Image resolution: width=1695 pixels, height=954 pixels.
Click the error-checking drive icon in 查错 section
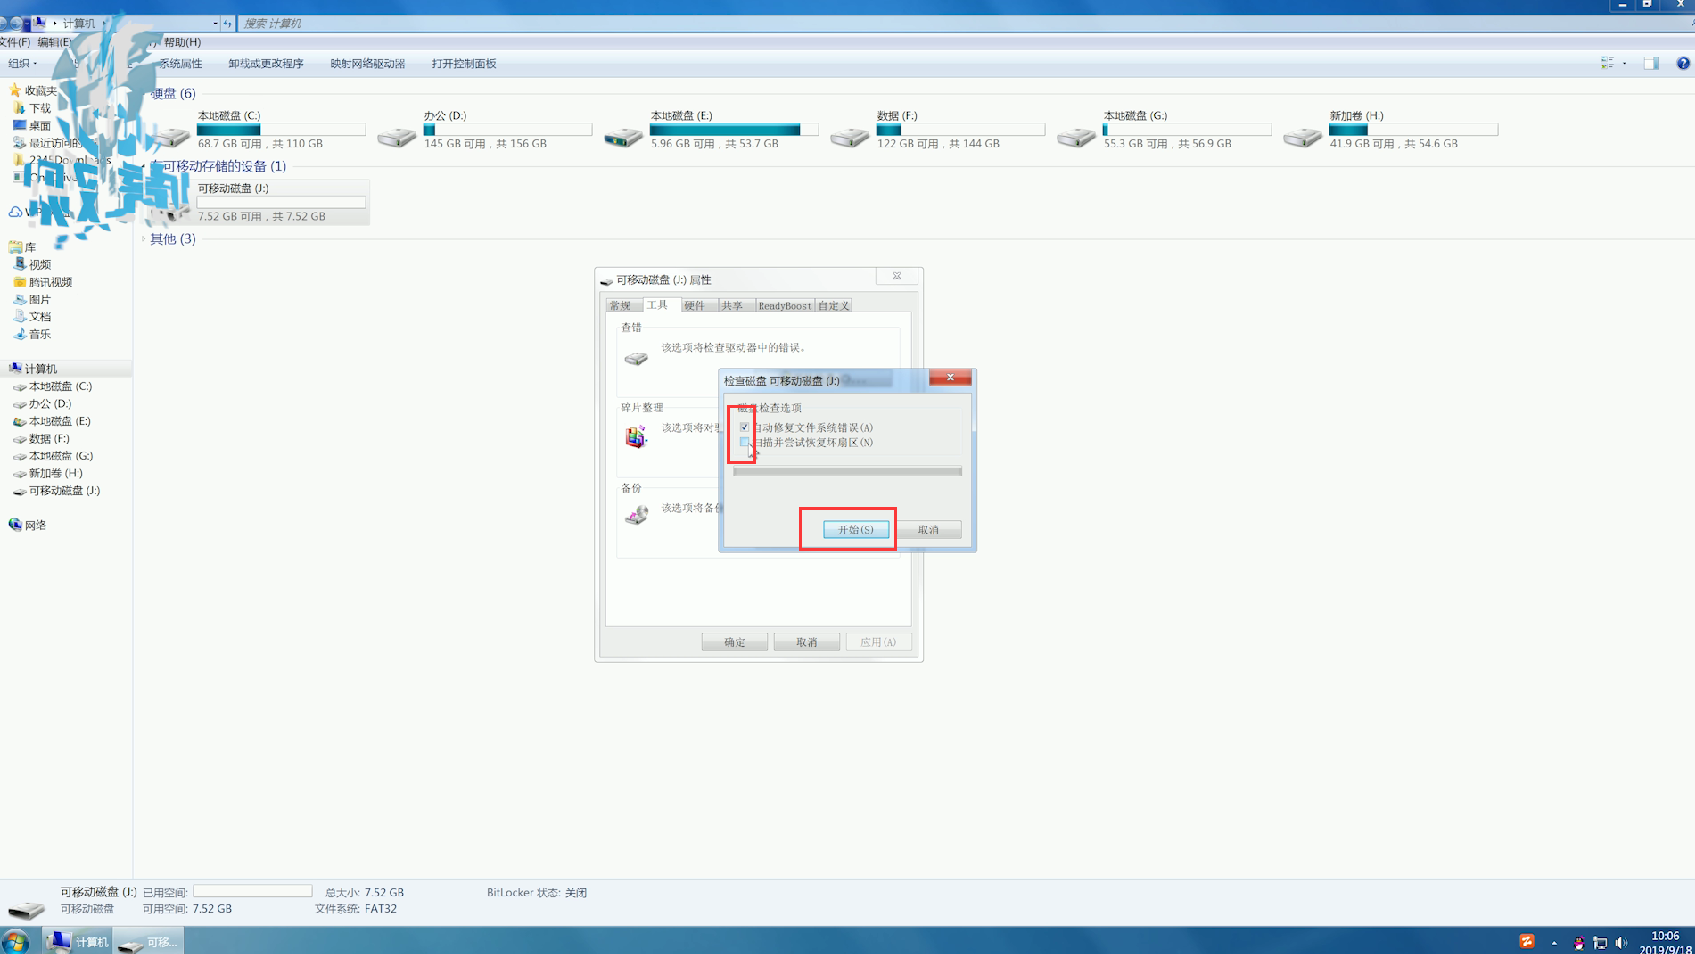point(636,357)
